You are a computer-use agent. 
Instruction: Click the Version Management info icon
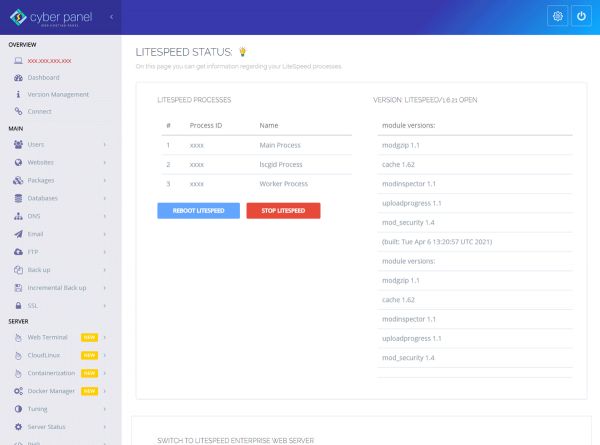18,94
